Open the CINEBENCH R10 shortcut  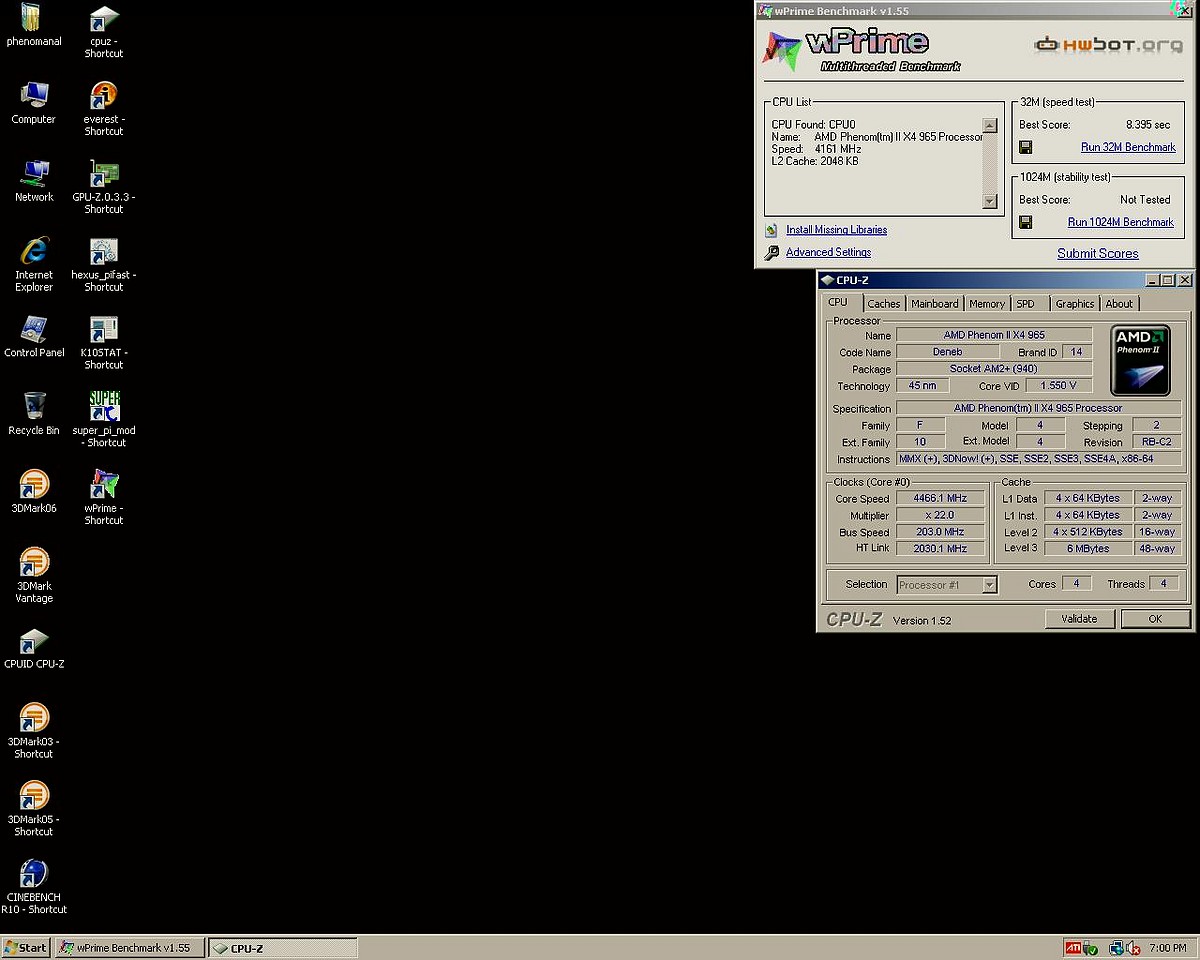click(x=34, y=874)
